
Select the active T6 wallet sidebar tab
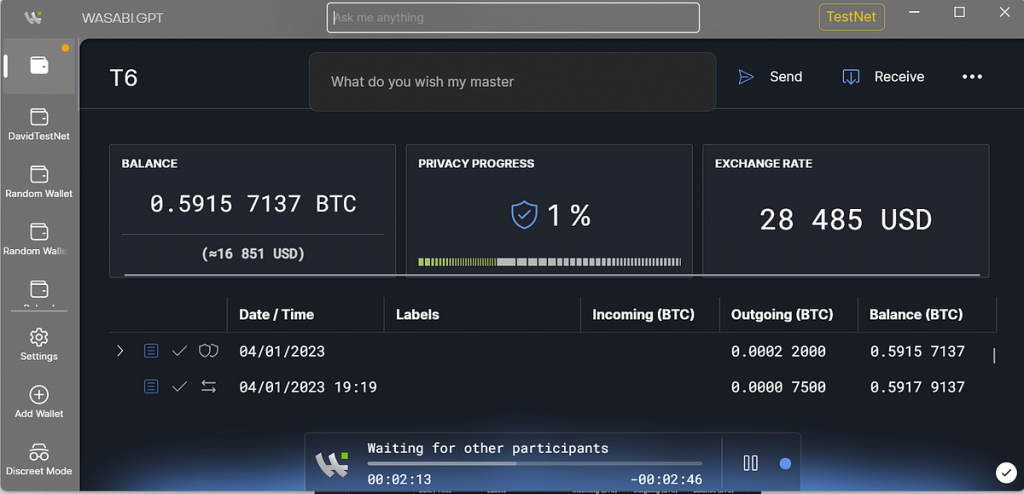[39, 66]
